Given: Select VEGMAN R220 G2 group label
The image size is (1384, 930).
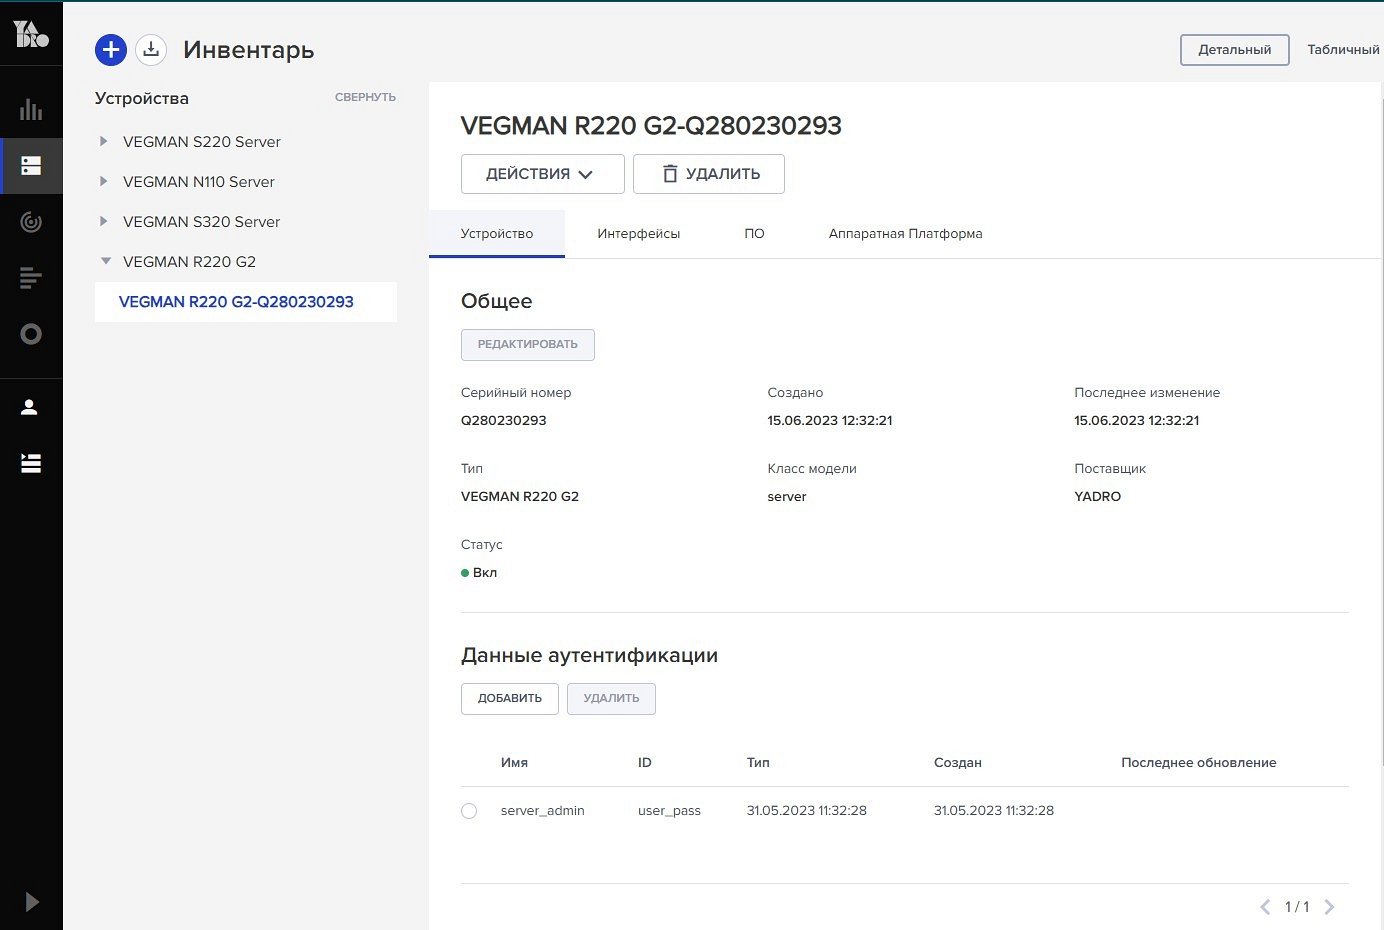Looking at the screenshot, I should pos(190,262).
